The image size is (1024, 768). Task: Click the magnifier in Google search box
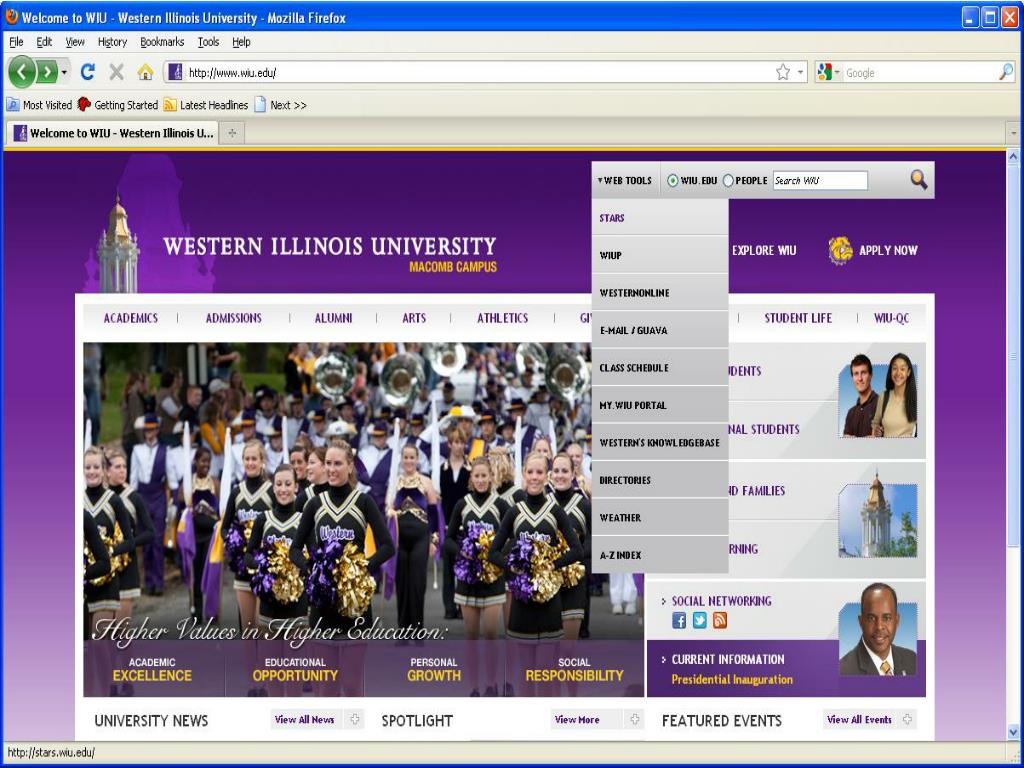[1006, 72]
